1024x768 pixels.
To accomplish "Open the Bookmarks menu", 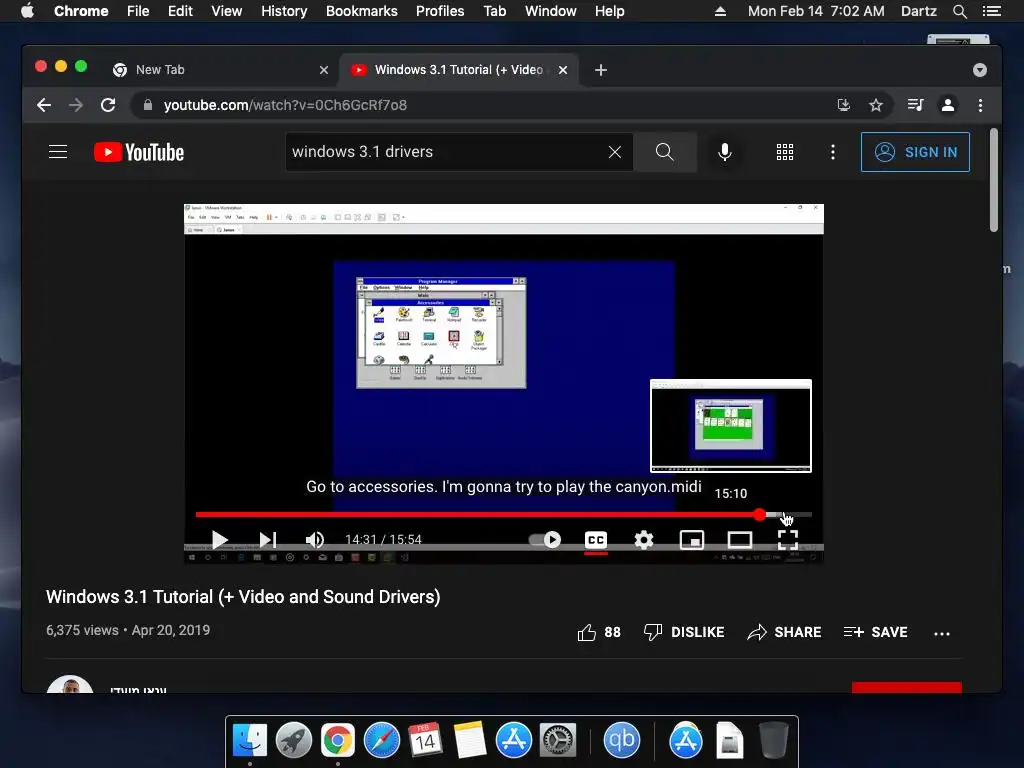I will coord(362,11).
